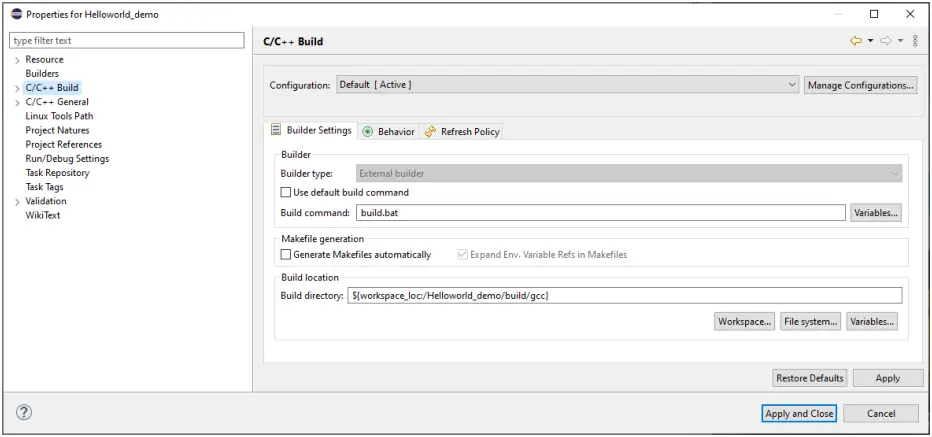Click the Restore Defaults button
Viewport: 932px width, 437px height.
click(x=810, y=378)
